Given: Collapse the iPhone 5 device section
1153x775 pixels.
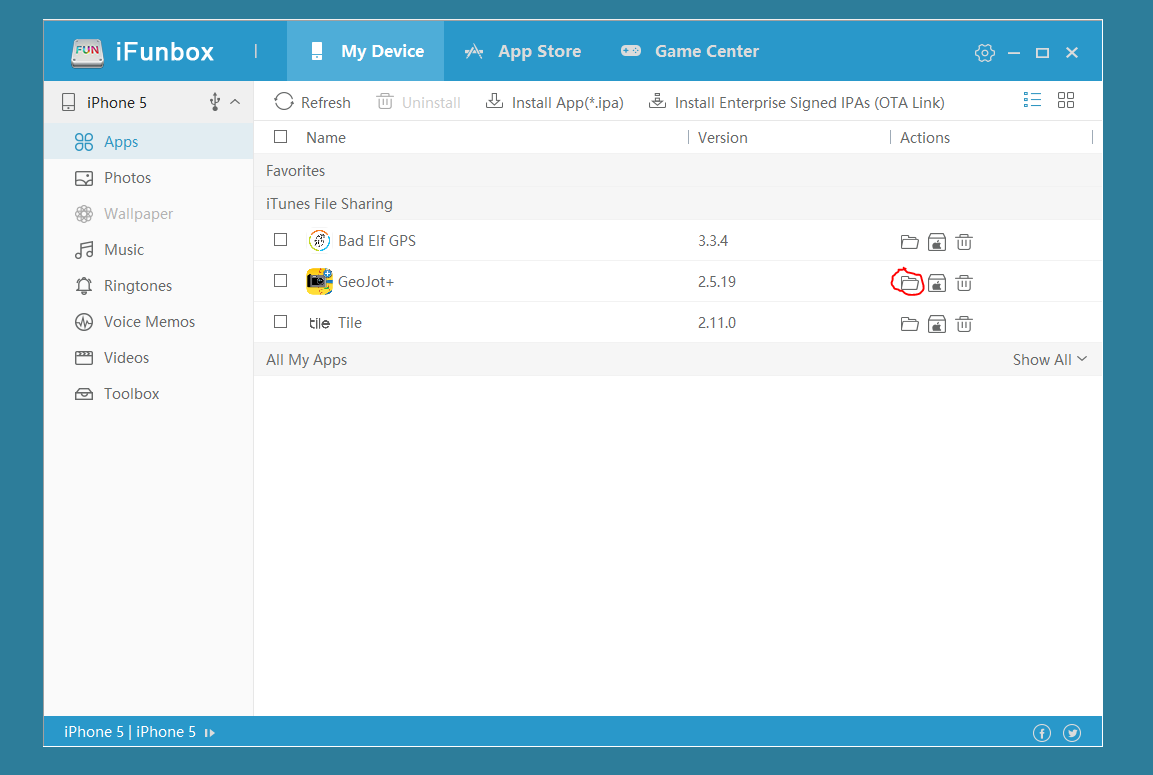Looking at the screenshot, I should (235, 101).
